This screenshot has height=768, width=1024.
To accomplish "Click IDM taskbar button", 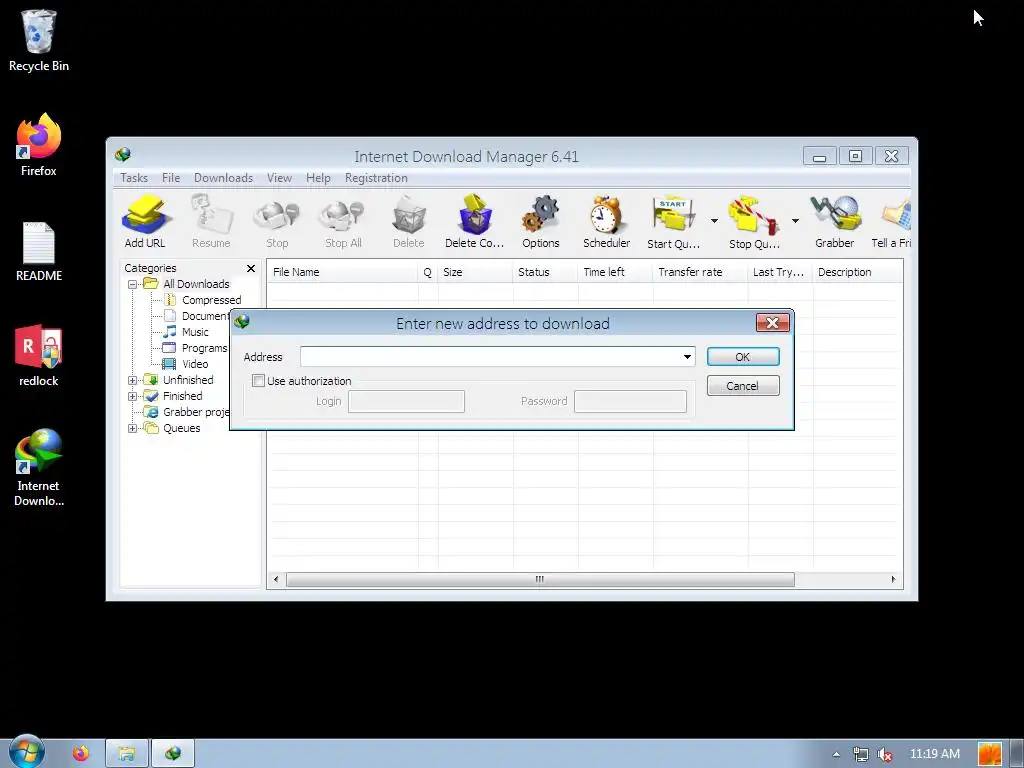I will [x=173, y=754].
